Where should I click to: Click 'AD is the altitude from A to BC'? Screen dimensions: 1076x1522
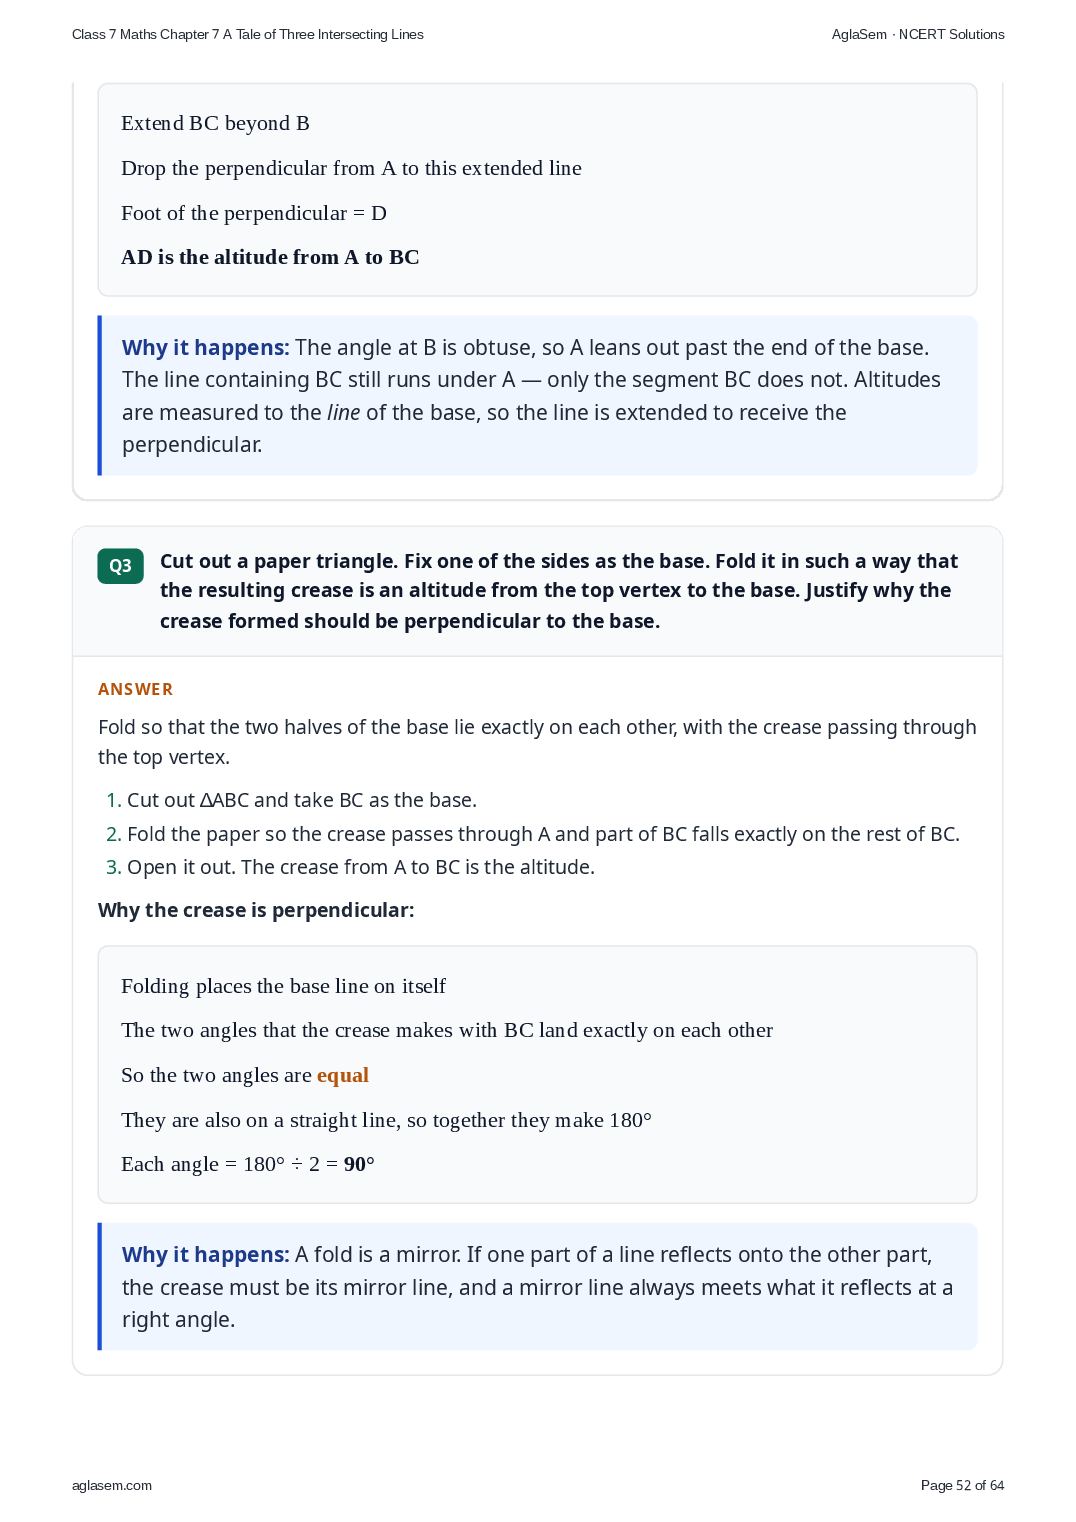270,257
